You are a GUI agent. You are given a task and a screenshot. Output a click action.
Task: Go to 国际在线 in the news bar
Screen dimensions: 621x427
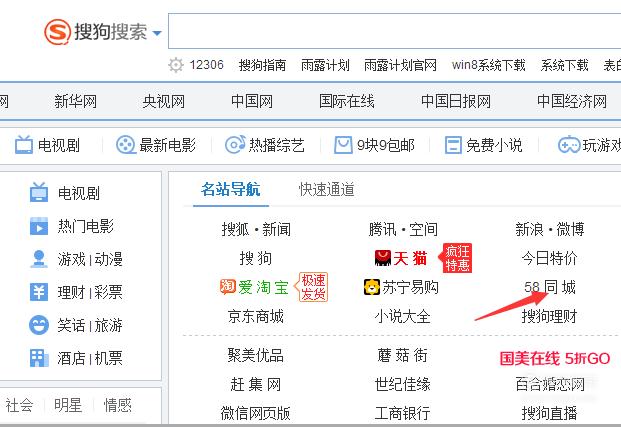347,101
